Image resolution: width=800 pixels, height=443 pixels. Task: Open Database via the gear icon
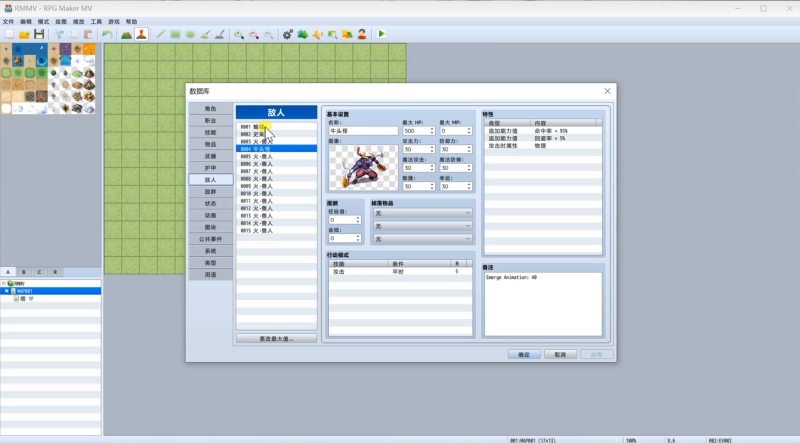pyautogui.click(x=288, y=34)
